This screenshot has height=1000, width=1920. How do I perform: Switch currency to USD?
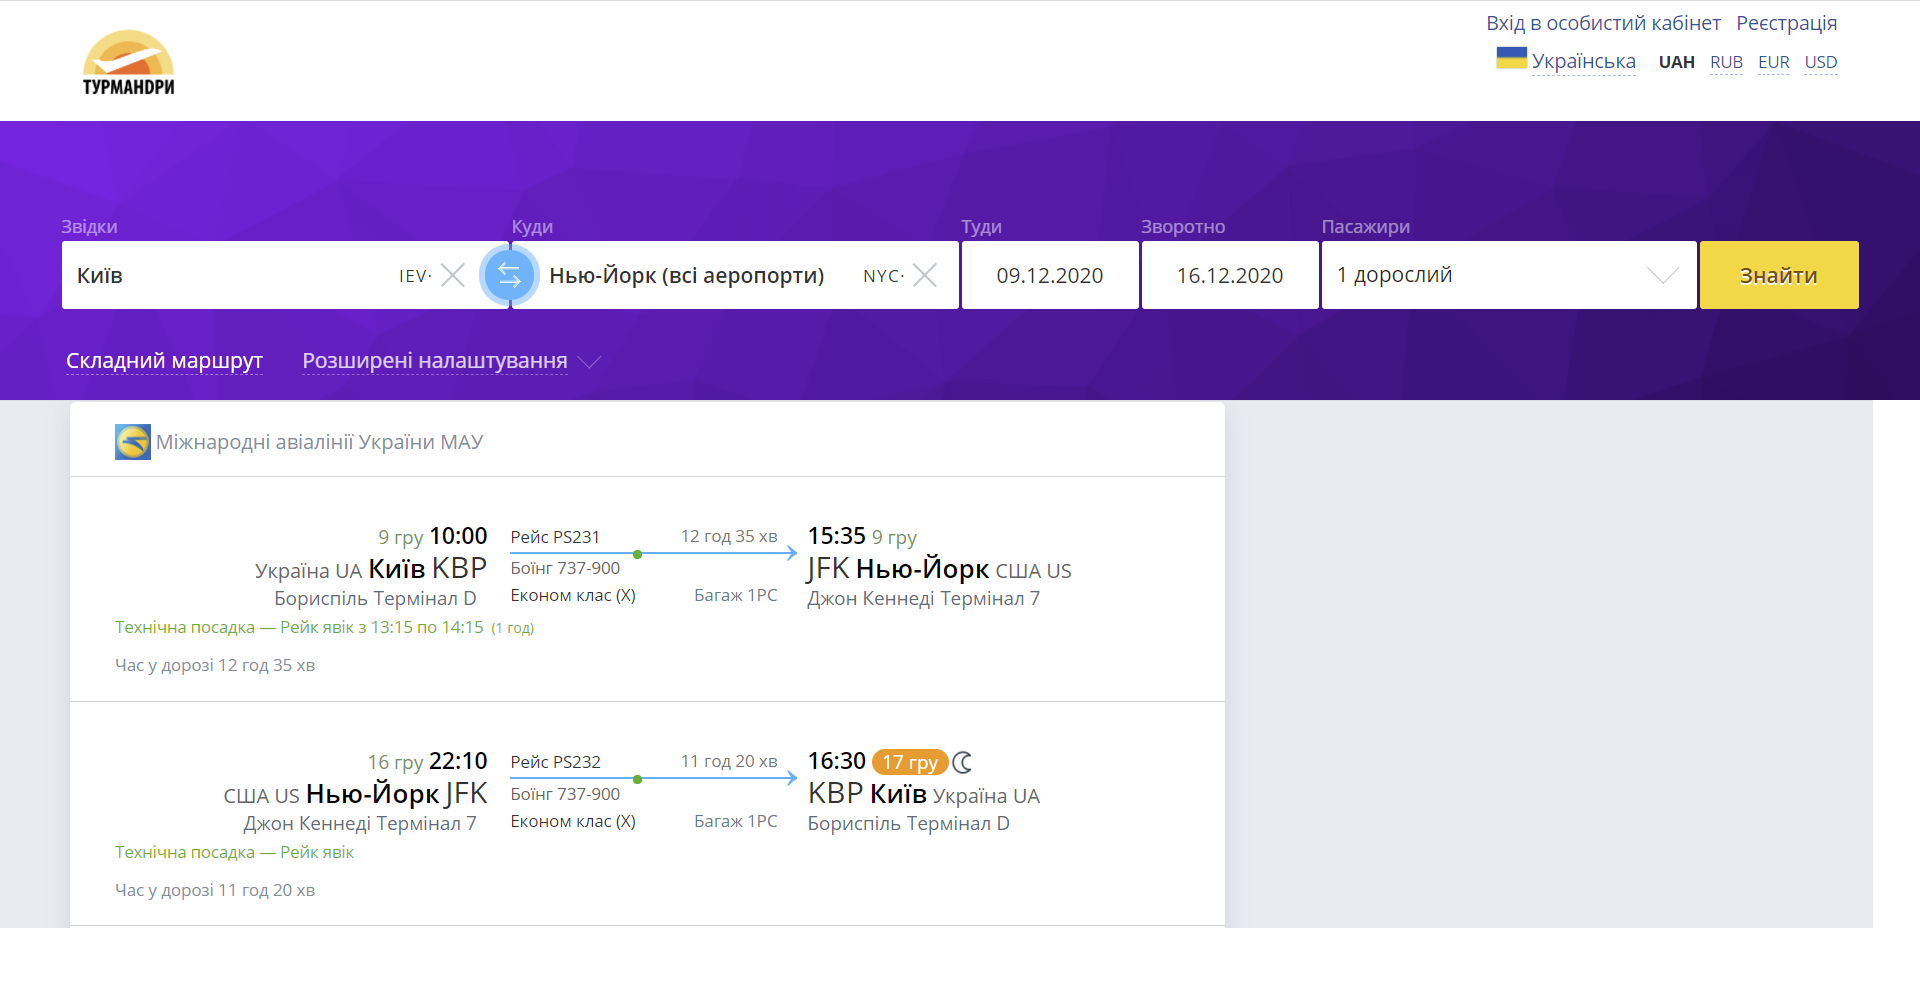point(1821,62)
